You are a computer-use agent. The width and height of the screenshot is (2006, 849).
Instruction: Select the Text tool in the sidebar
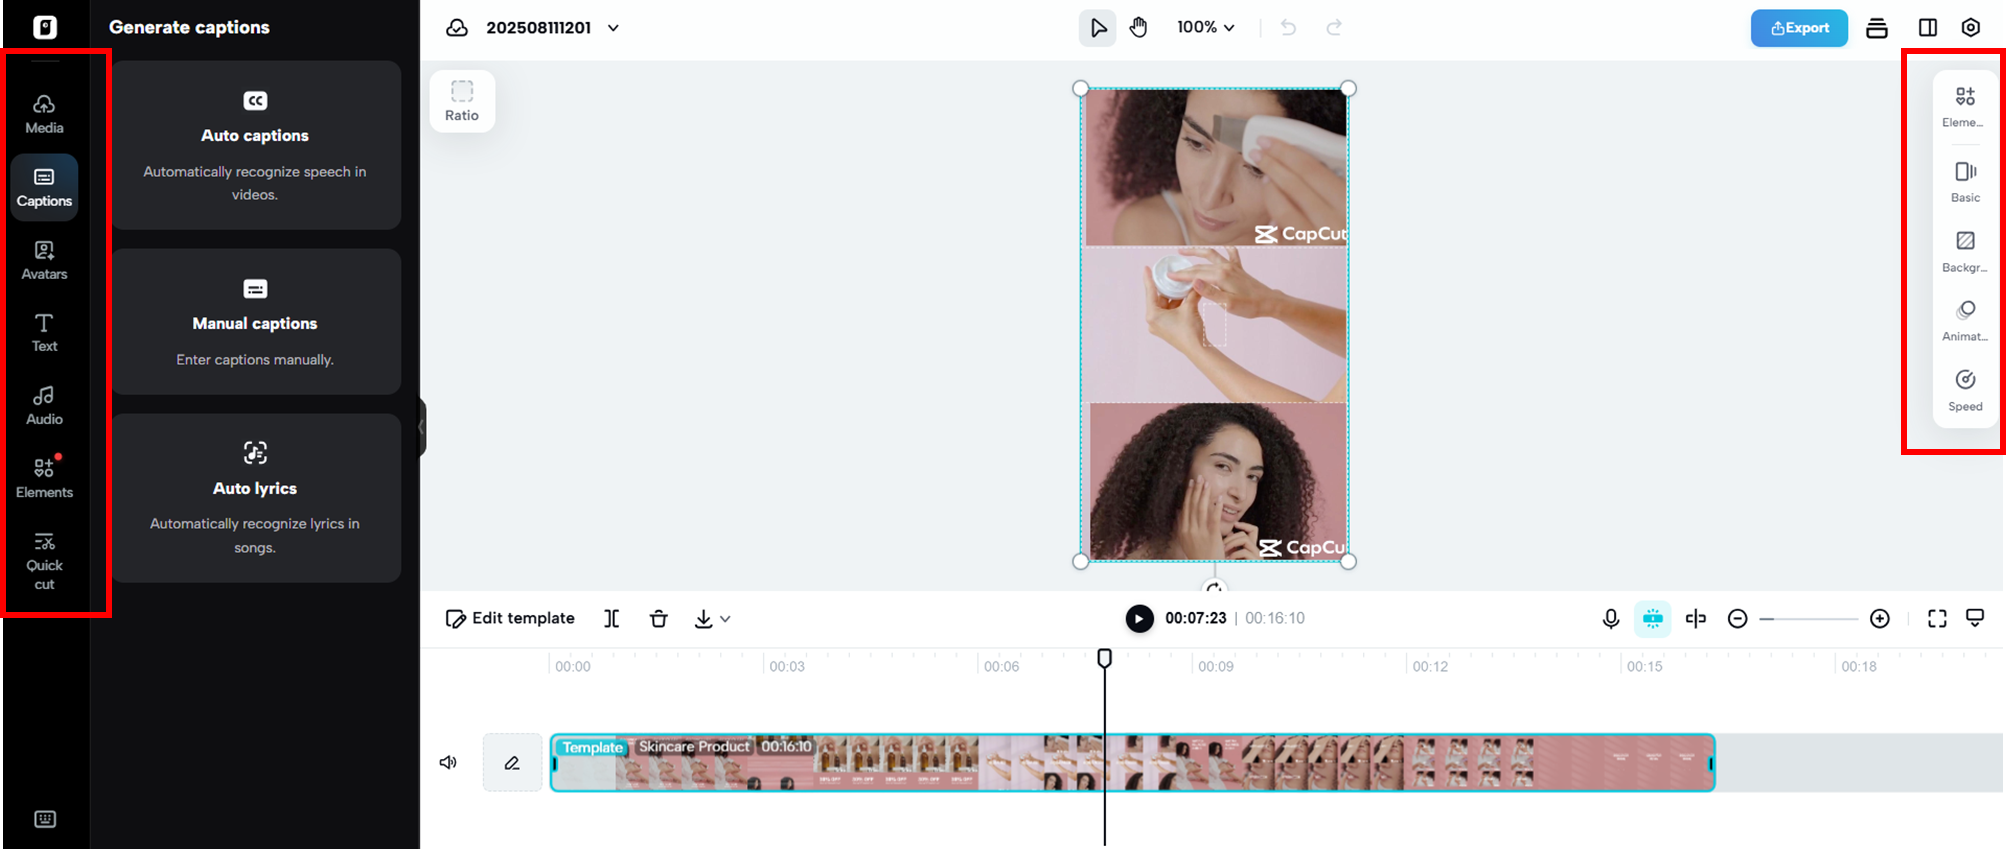tap(44, 333)
